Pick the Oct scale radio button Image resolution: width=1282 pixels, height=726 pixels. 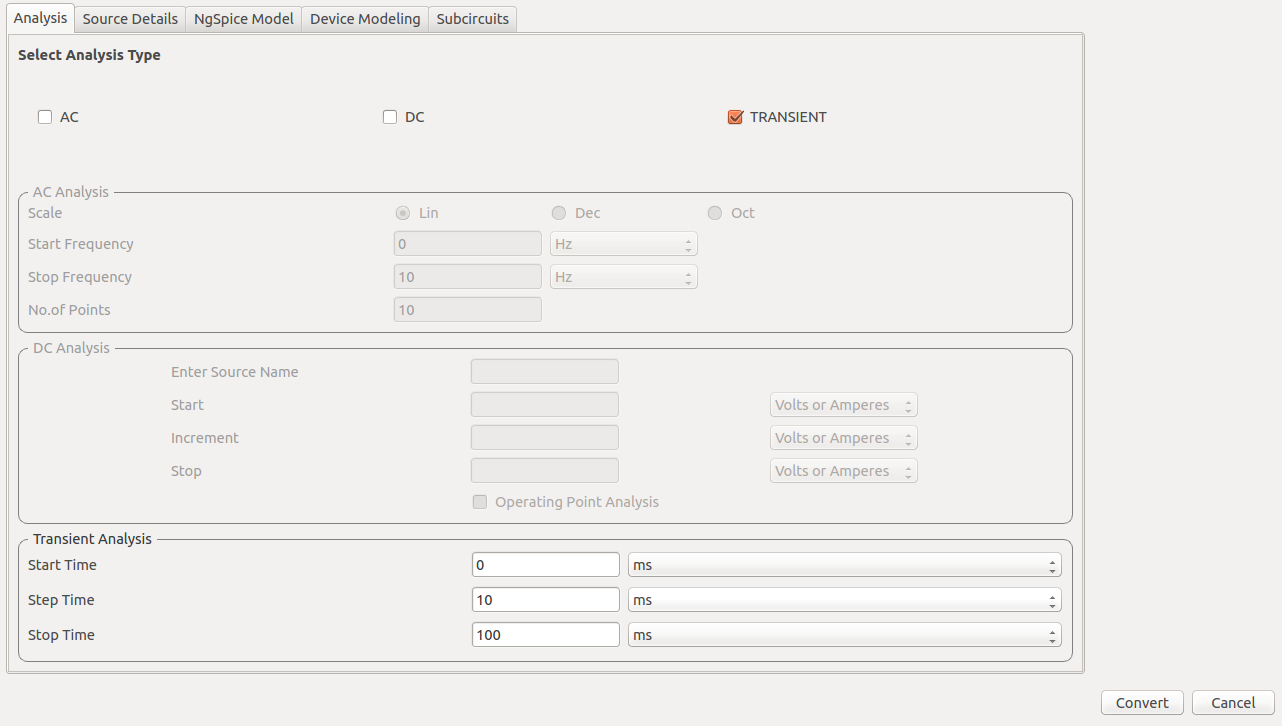point(715,213)
